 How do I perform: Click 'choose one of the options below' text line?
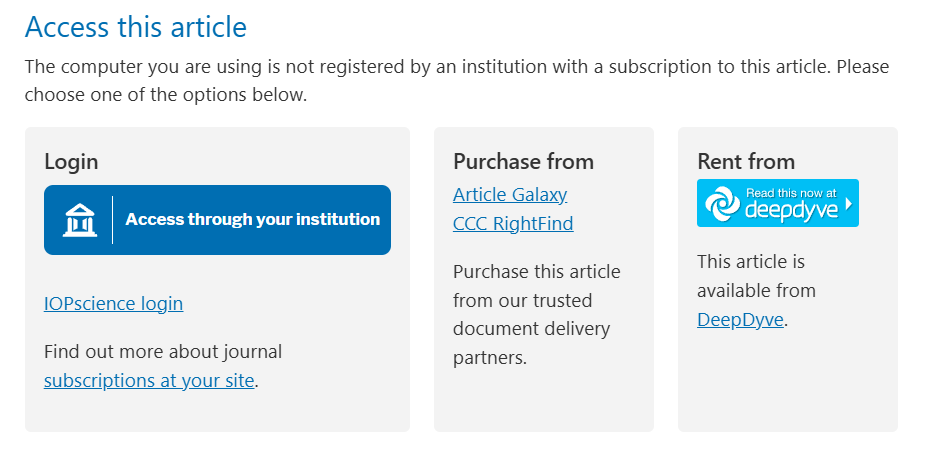[x=165, y=95]
